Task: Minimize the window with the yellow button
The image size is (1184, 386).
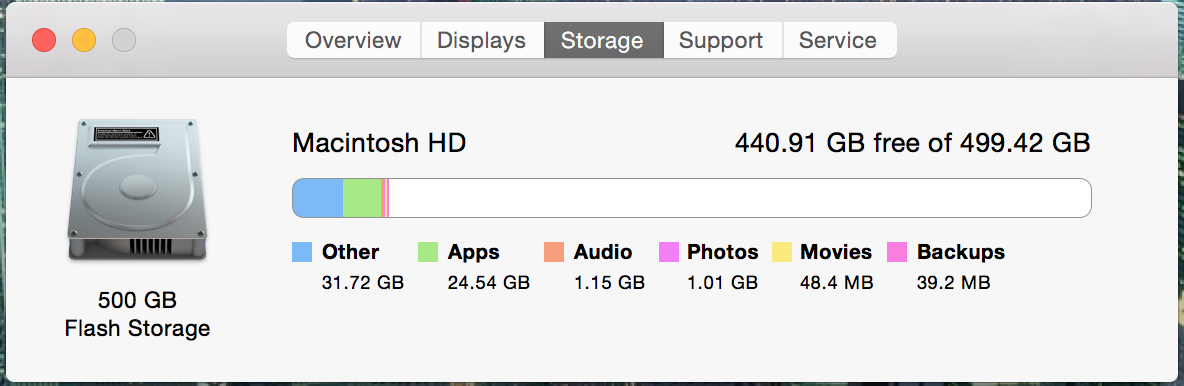Action: [84, 40]
